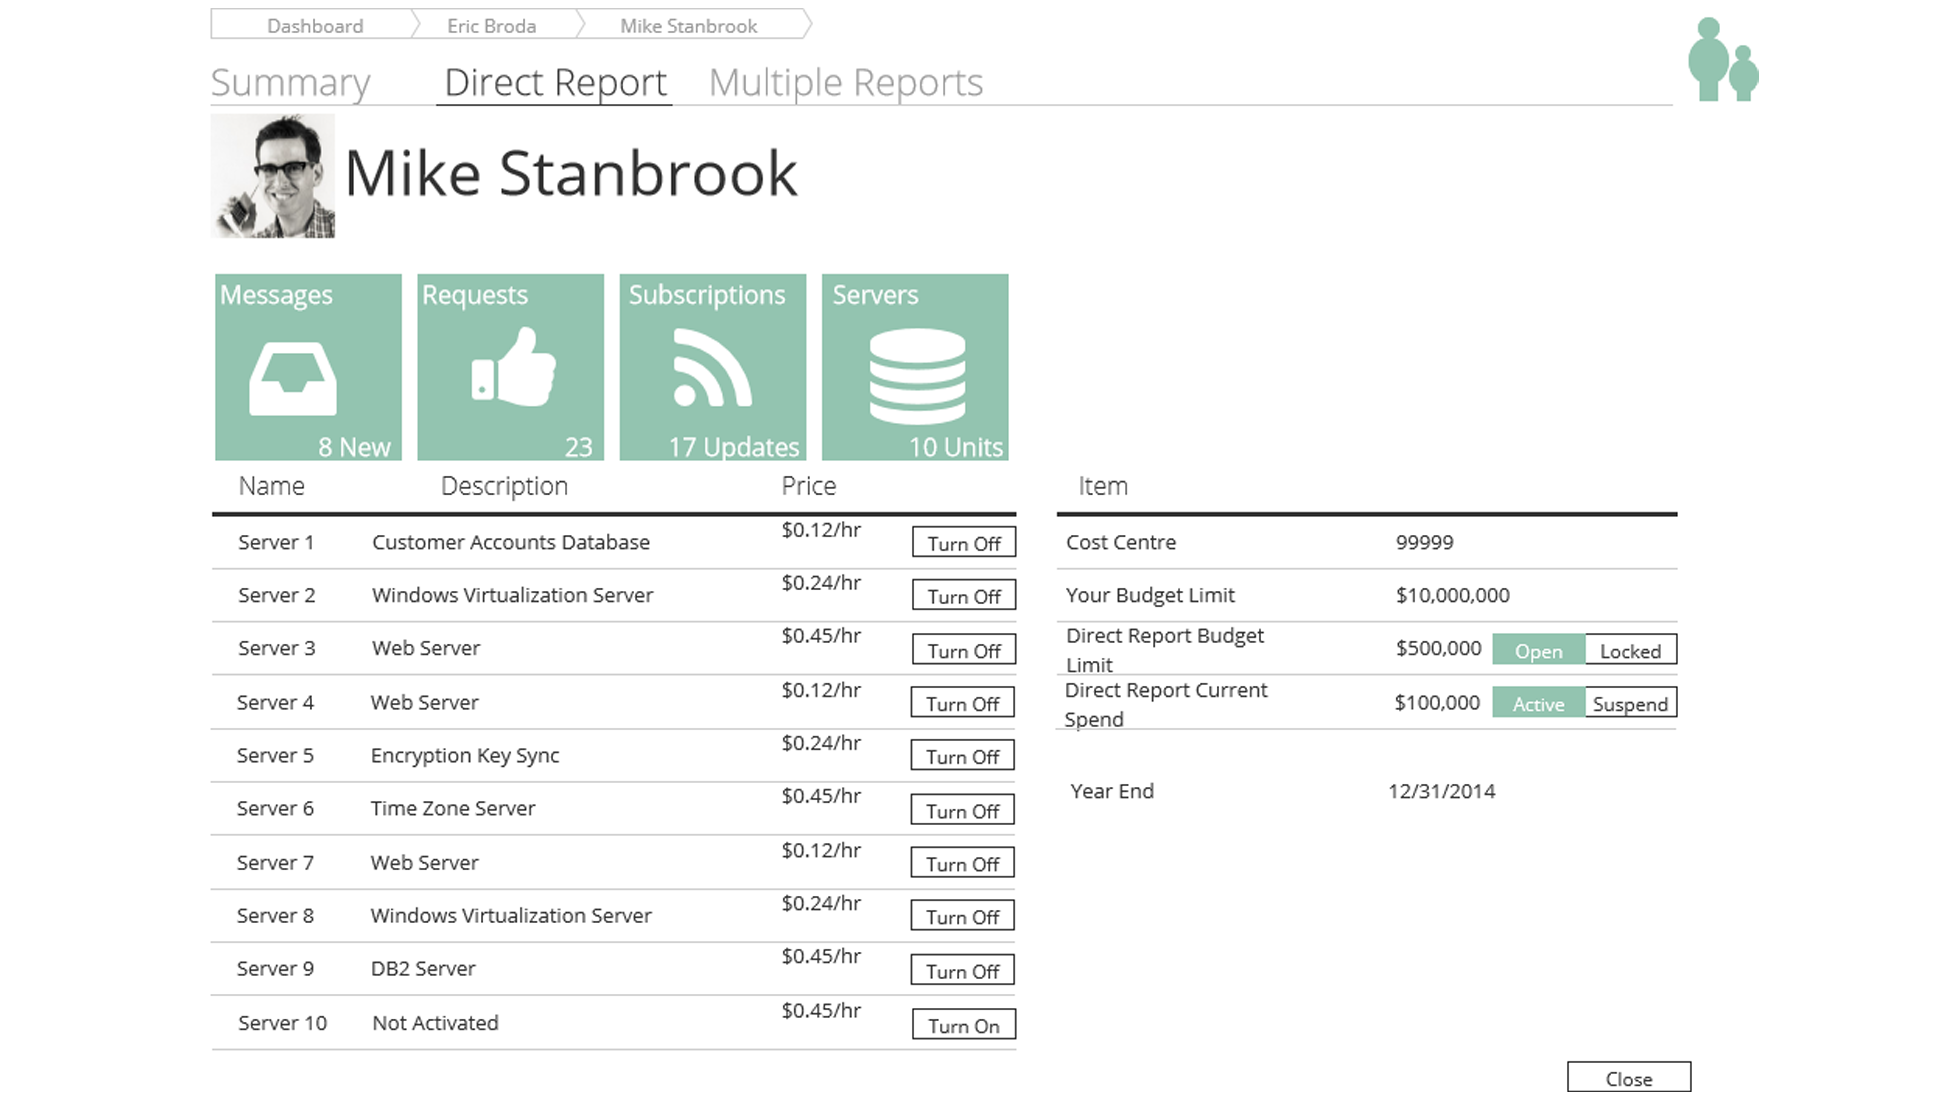This screenshot has width=1954, height=1096.
Task: Navigate to Eric Broda breadcrumb
Action: (x=491, y=26)
